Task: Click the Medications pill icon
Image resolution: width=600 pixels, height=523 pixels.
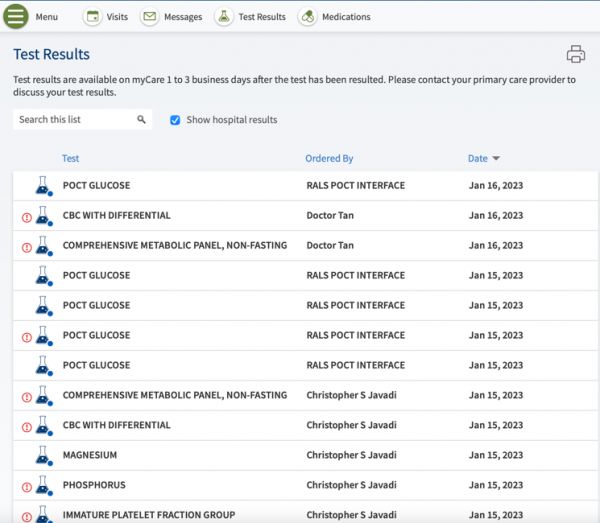Action: (x=308, y=17)
